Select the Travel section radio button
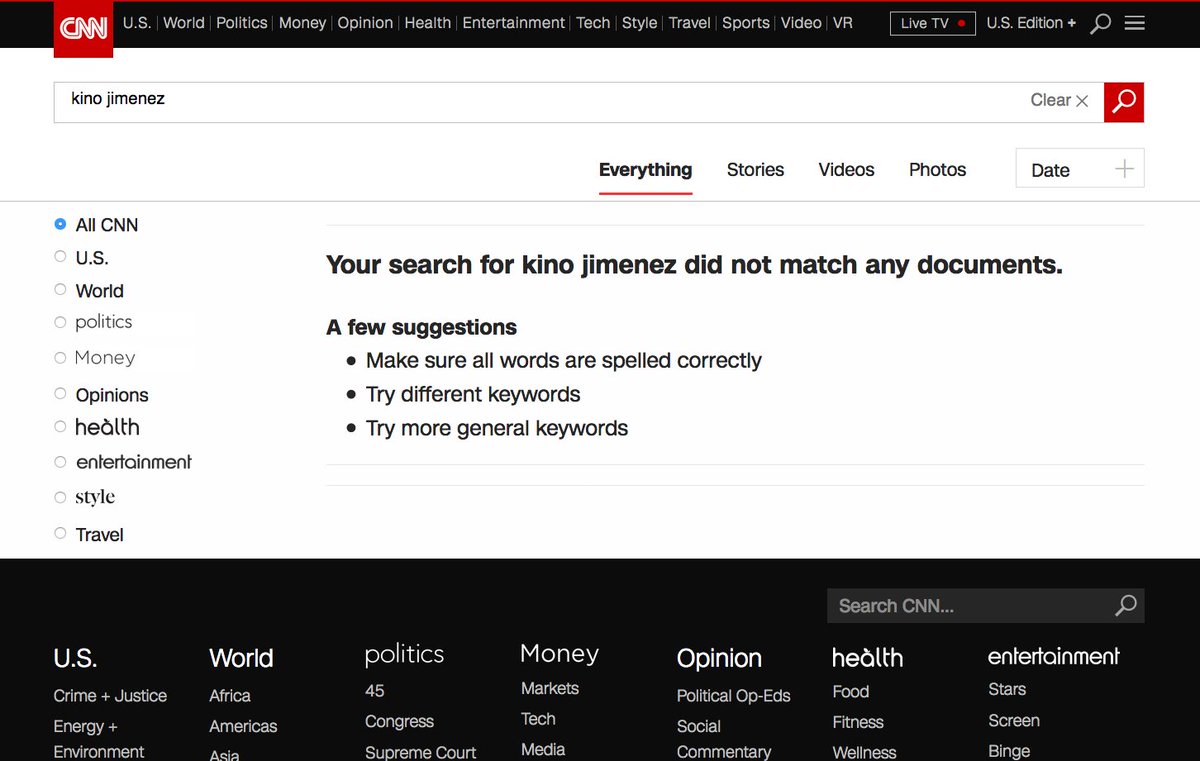This screenshot has width=1200, height=761. pos(60,534)
